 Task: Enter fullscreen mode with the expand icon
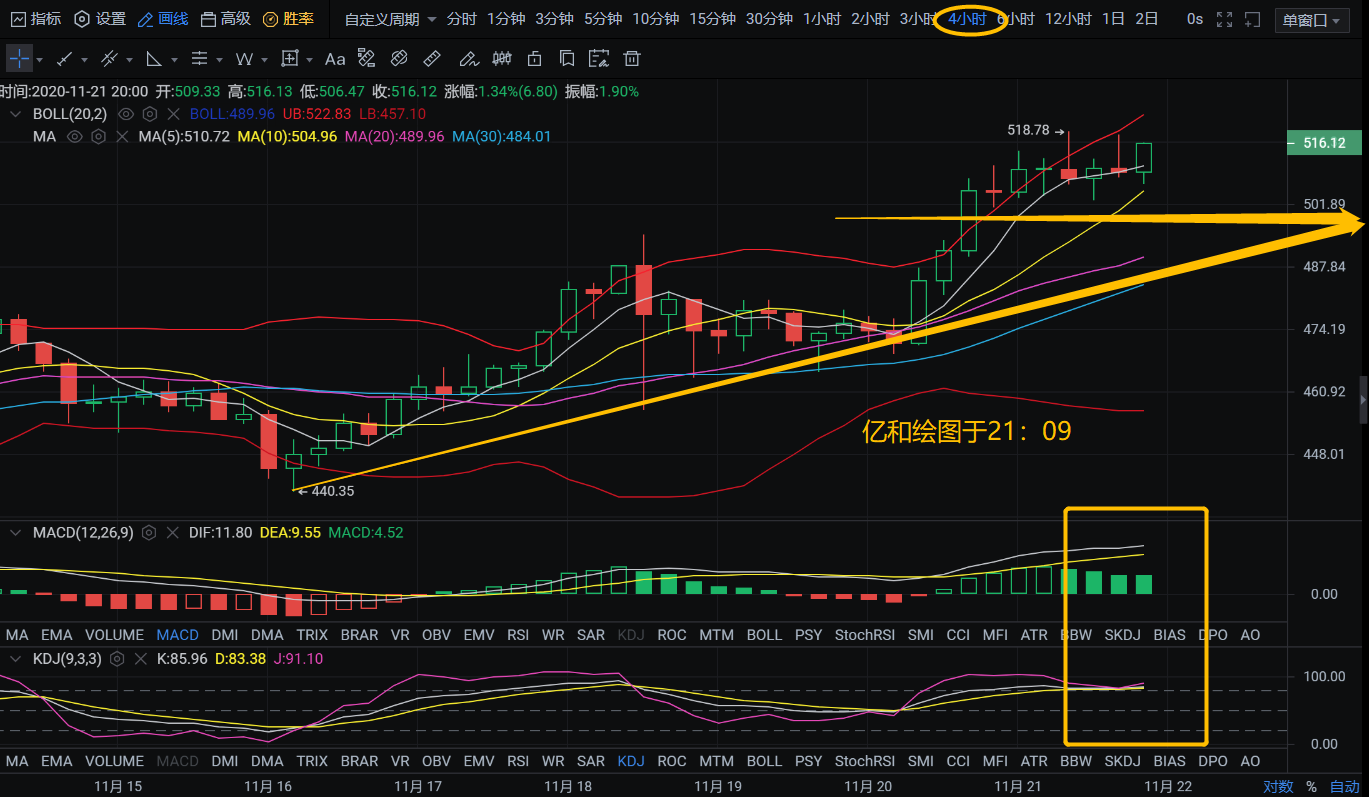click(x=1224, y=19)
